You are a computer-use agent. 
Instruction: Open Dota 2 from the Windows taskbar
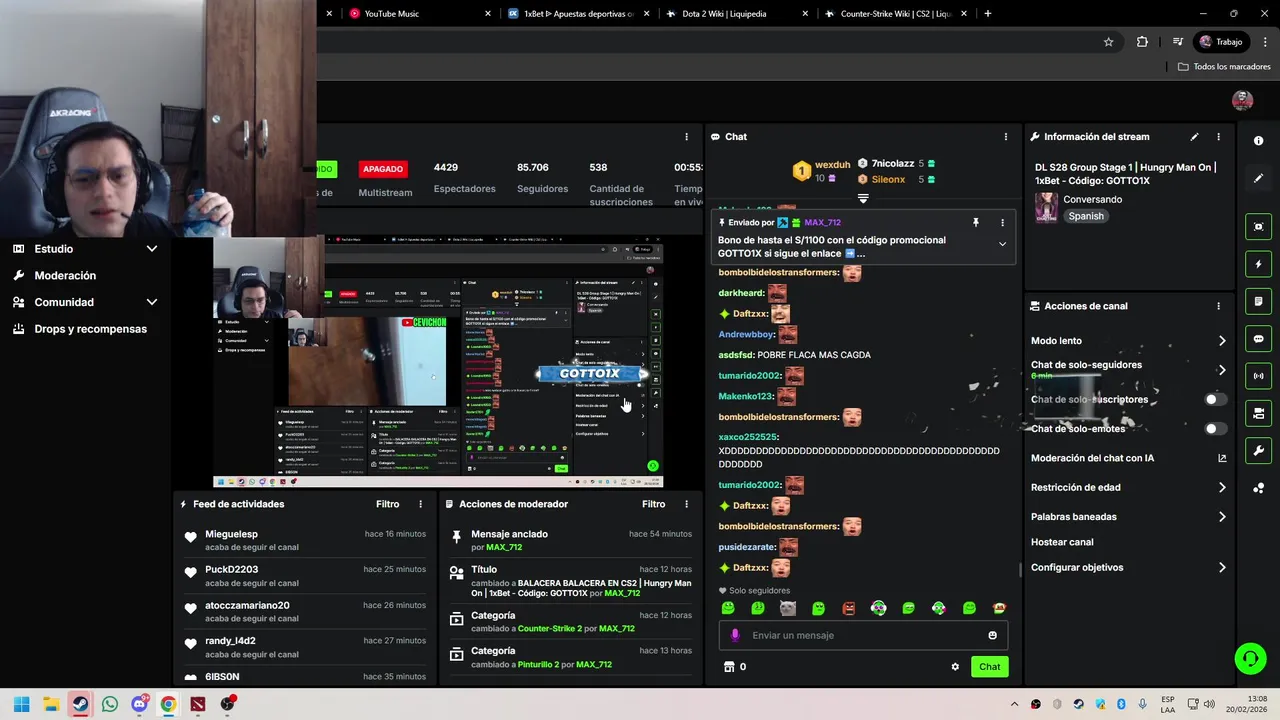click(x=198, y=704)
